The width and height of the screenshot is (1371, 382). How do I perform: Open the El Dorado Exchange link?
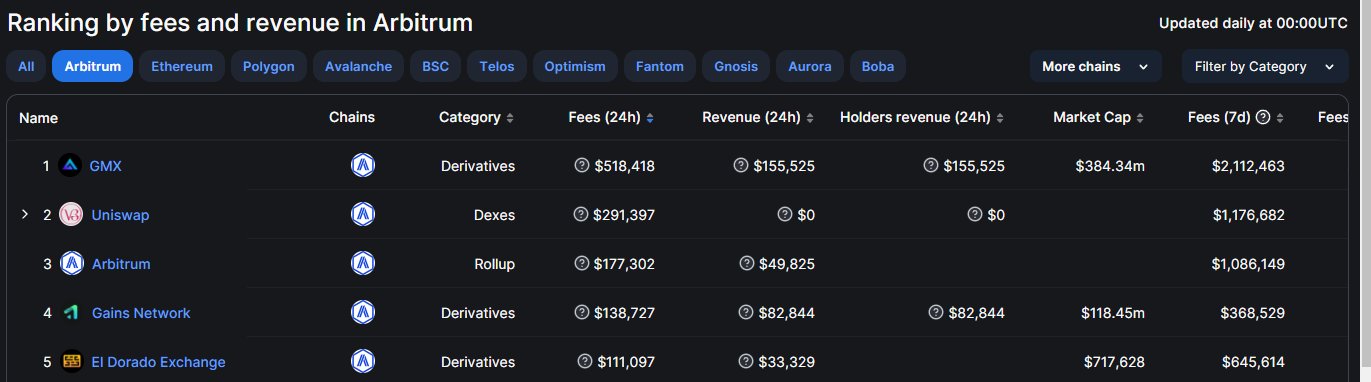tap(158, 362)
